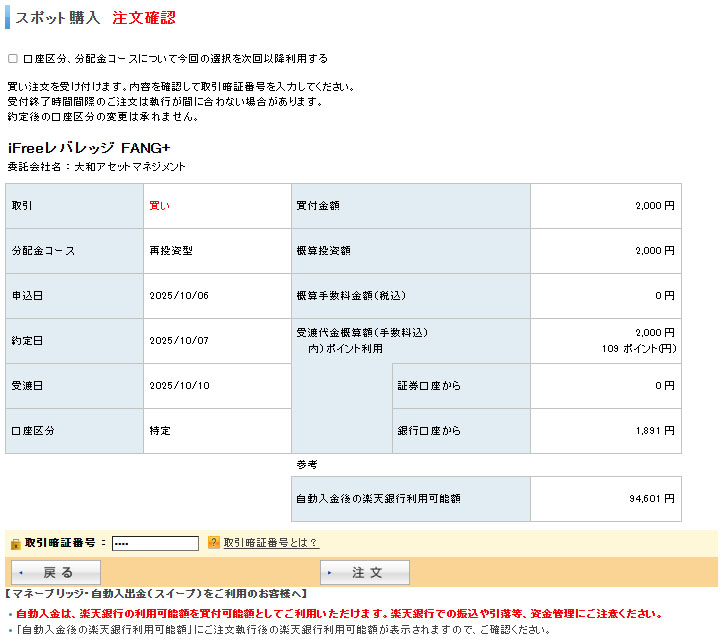This screenshot has width=723, height=641.
Task: Click the 特定 account type value
Action: pos(160,431)
